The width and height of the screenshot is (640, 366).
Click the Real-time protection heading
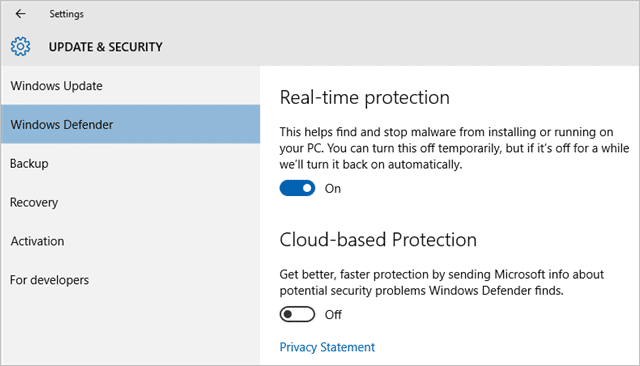point(364,98)
